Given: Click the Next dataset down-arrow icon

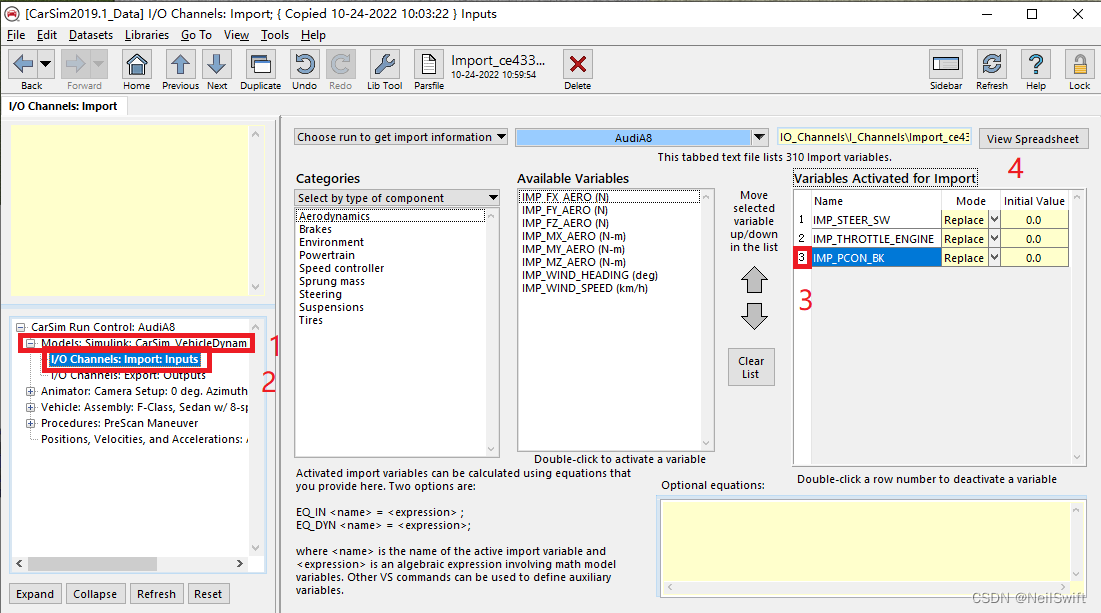Looking at the screenshot, I should pos(217,65).
